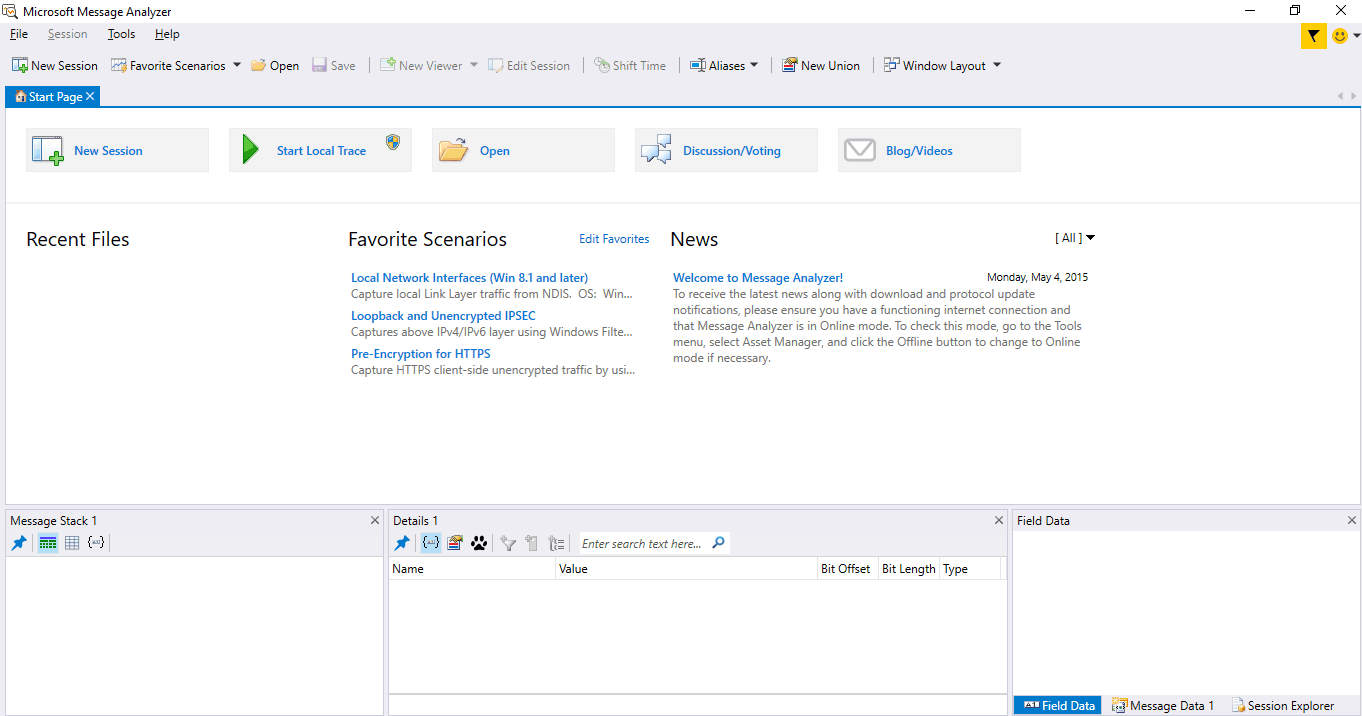Click the tab scroll right arrow
Viewport: 1362px width, 716px height.
coord(1354,96)
